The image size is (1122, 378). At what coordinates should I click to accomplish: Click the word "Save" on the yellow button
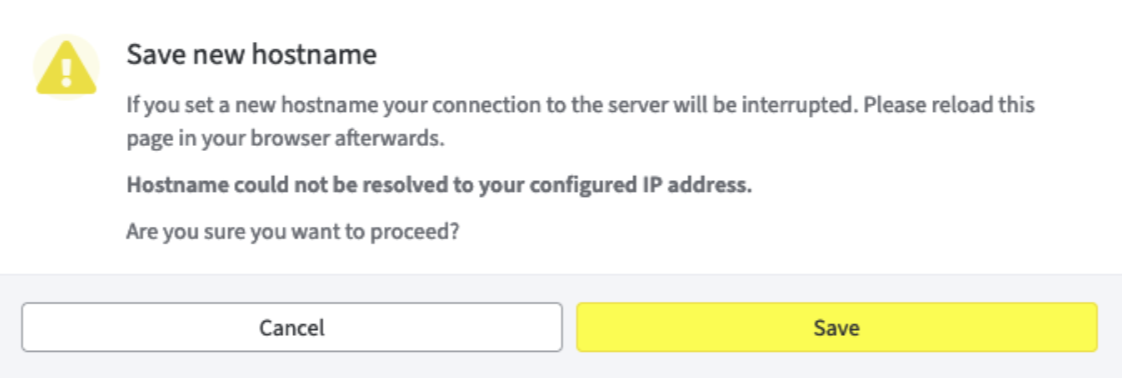(836, 328)
